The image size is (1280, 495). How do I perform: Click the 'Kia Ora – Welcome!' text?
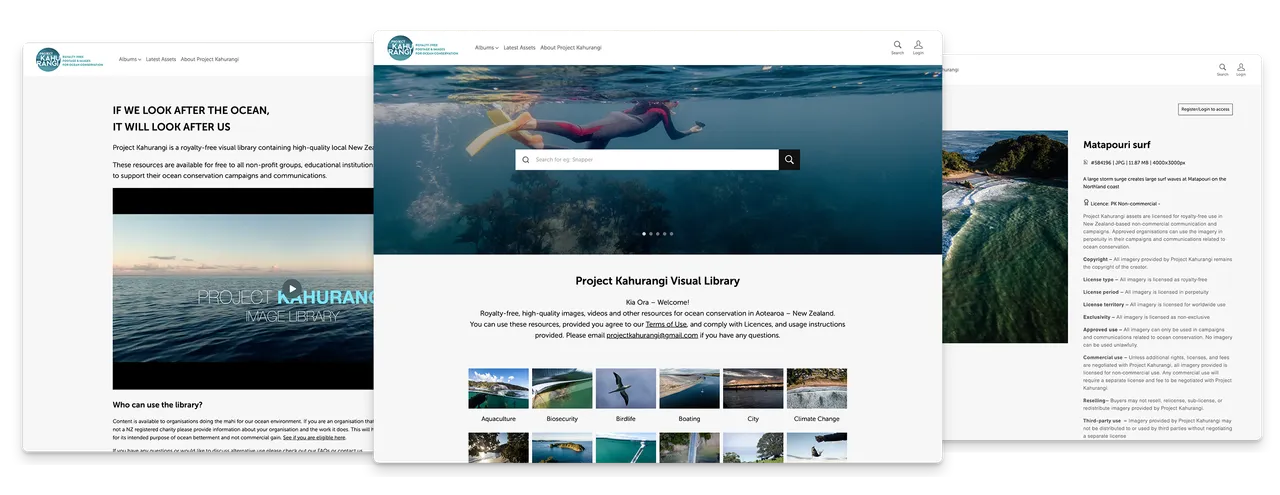pyautogui.click(x=657, y=302)
